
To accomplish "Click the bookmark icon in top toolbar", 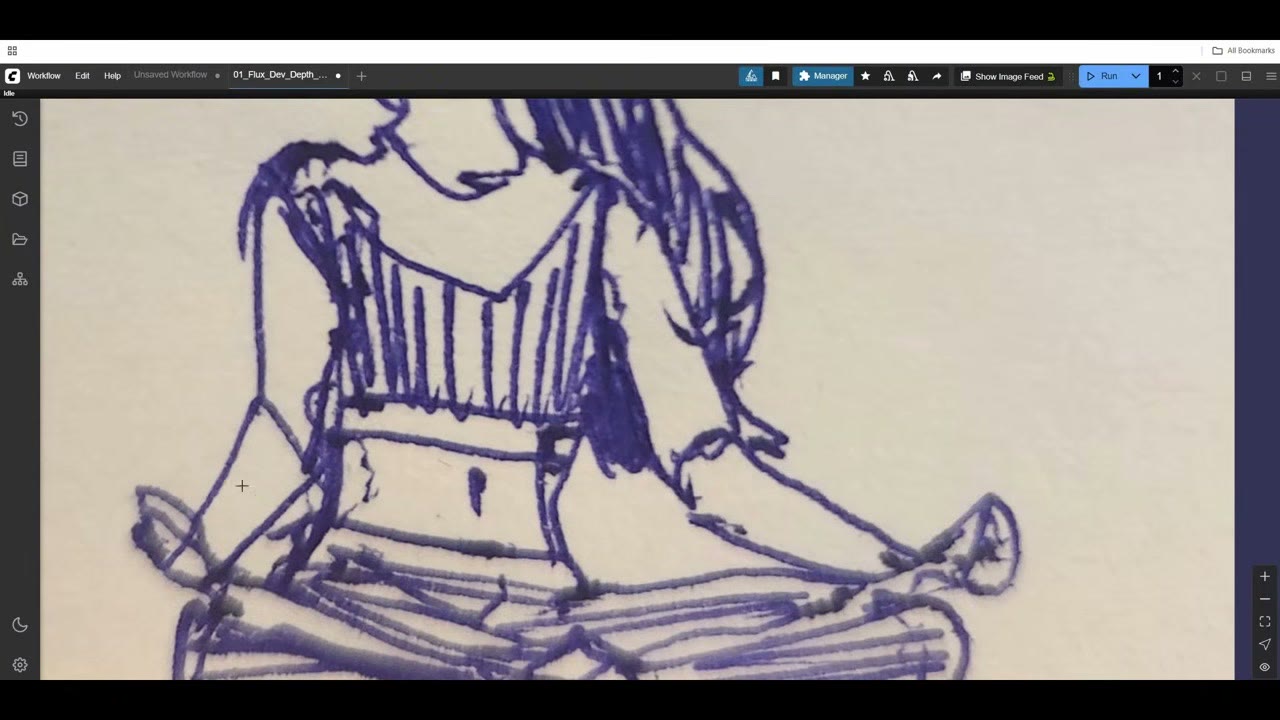I will click(x=775, y=76).
